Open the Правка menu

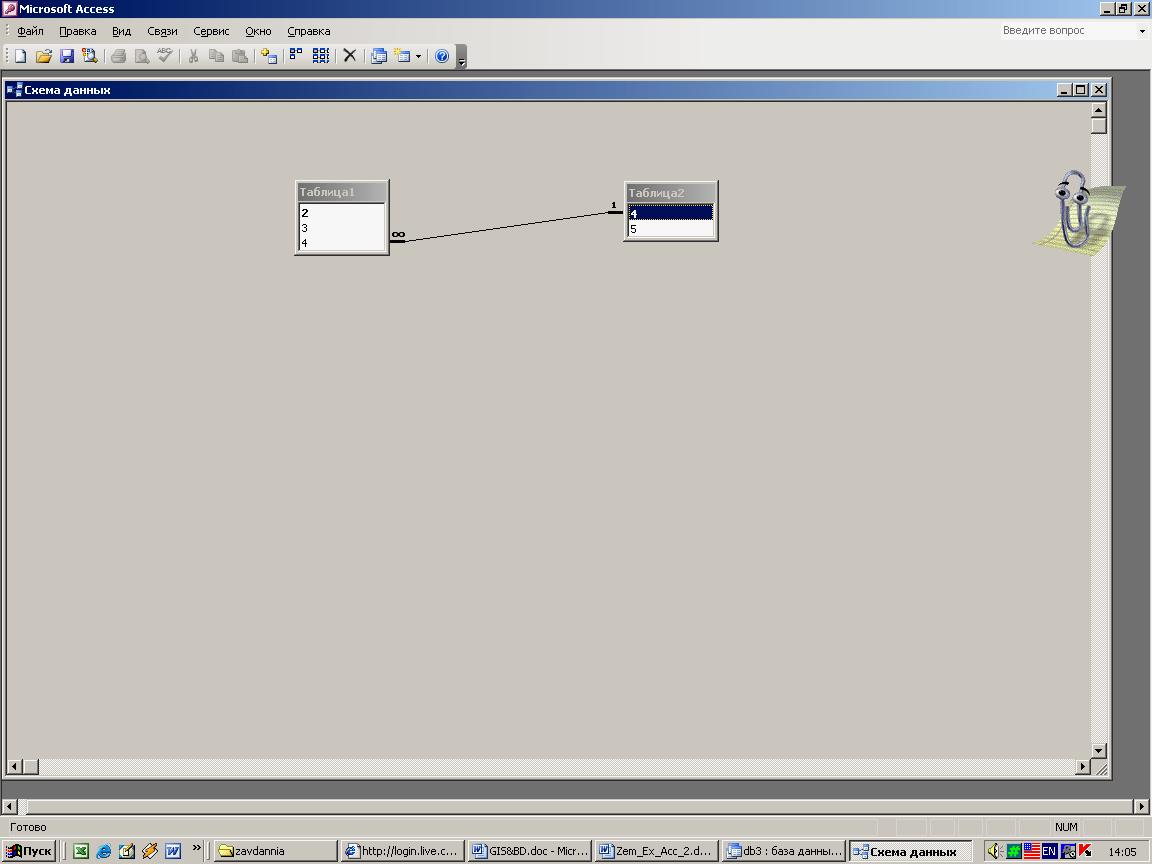coord(77,31)
